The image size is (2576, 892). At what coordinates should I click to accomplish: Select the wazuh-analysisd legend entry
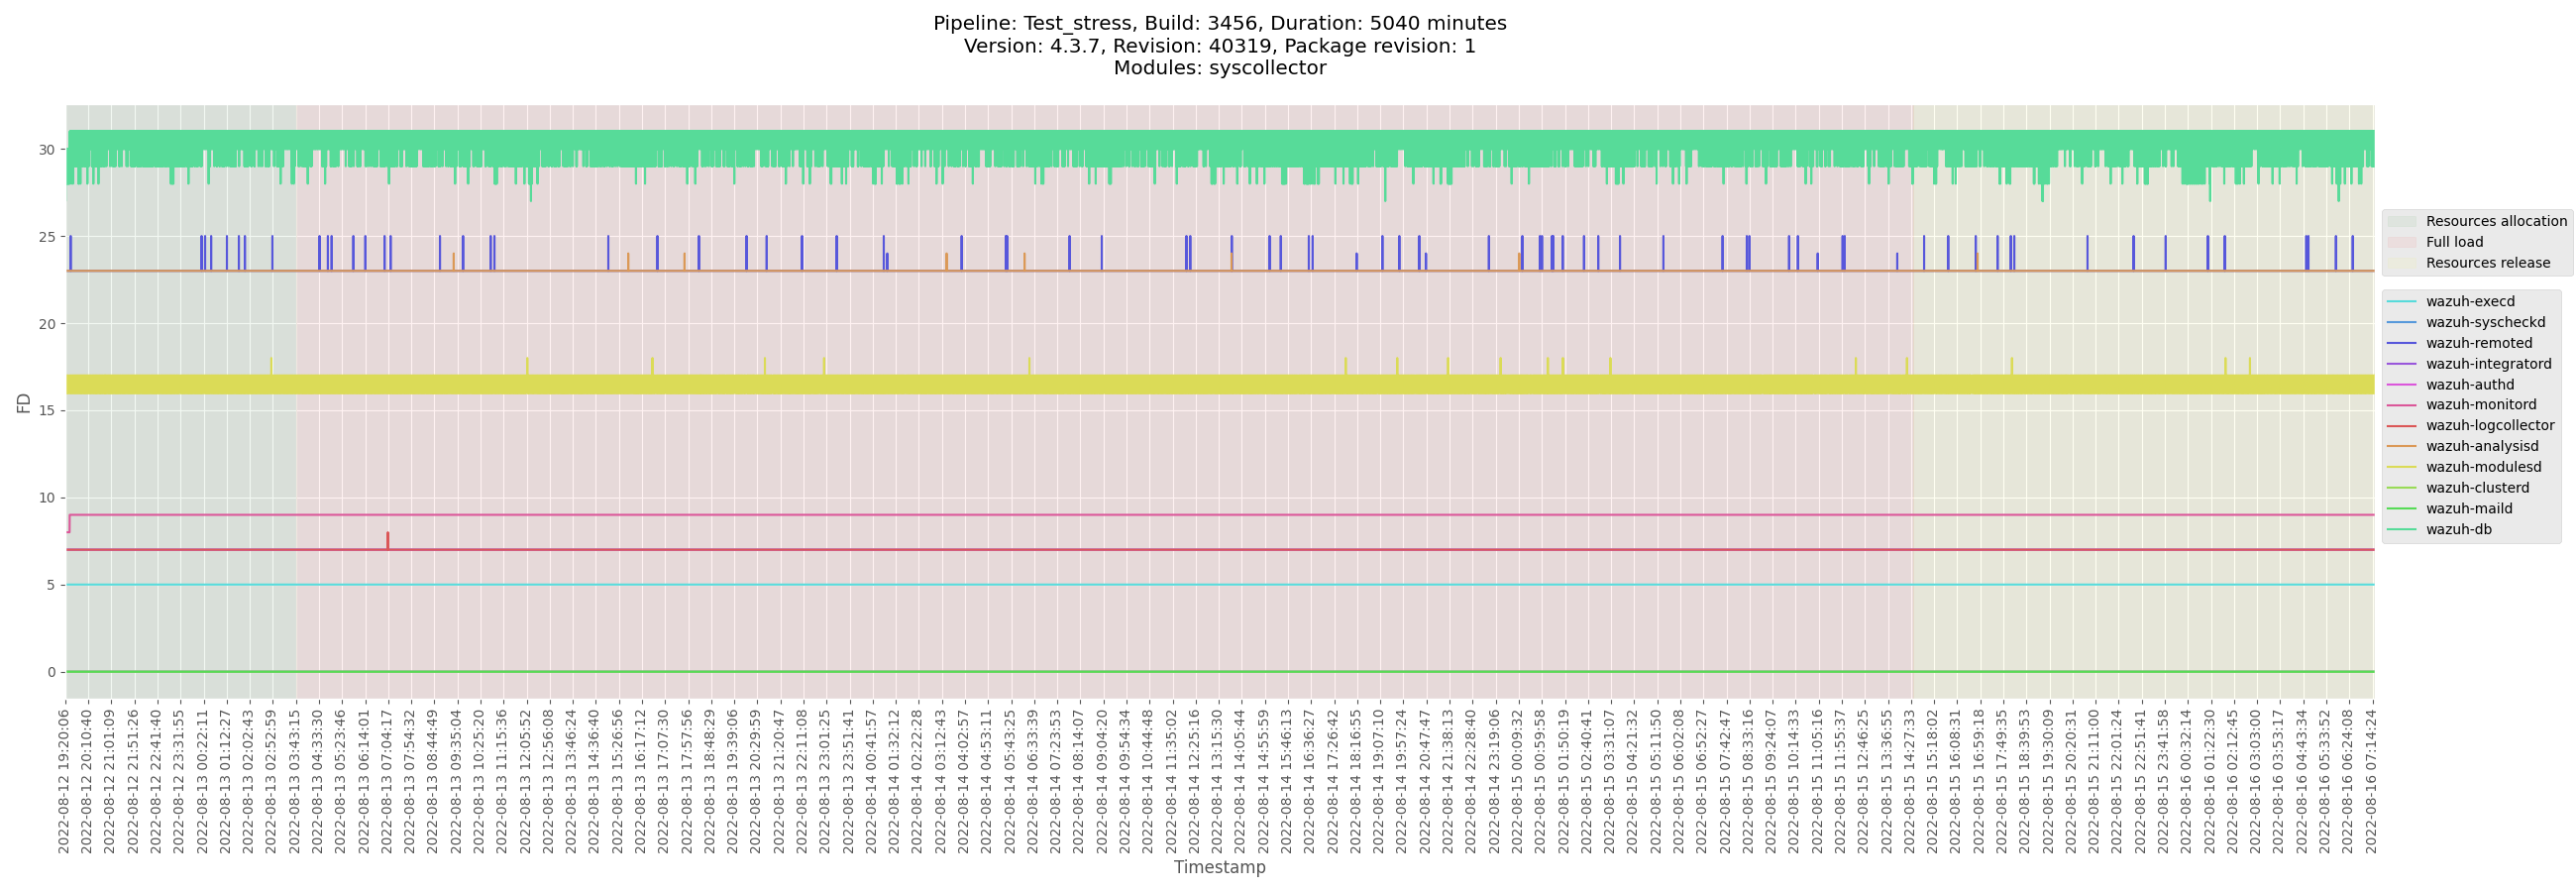pos(2481,446)
